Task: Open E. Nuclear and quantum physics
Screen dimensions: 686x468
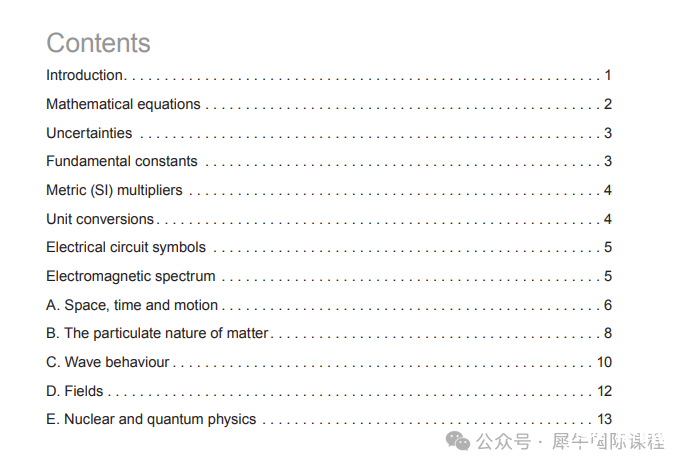Action: (329, 419)
